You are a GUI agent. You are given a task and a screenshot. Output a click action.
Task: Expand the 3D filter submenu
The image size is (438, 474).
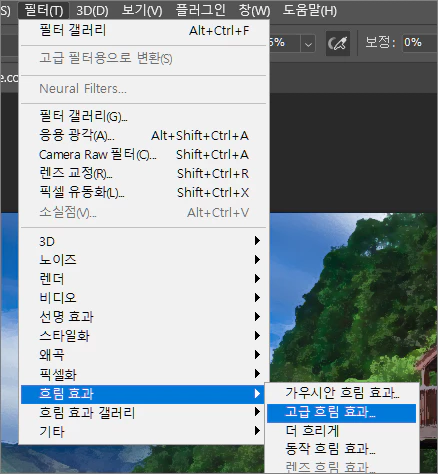144,241
